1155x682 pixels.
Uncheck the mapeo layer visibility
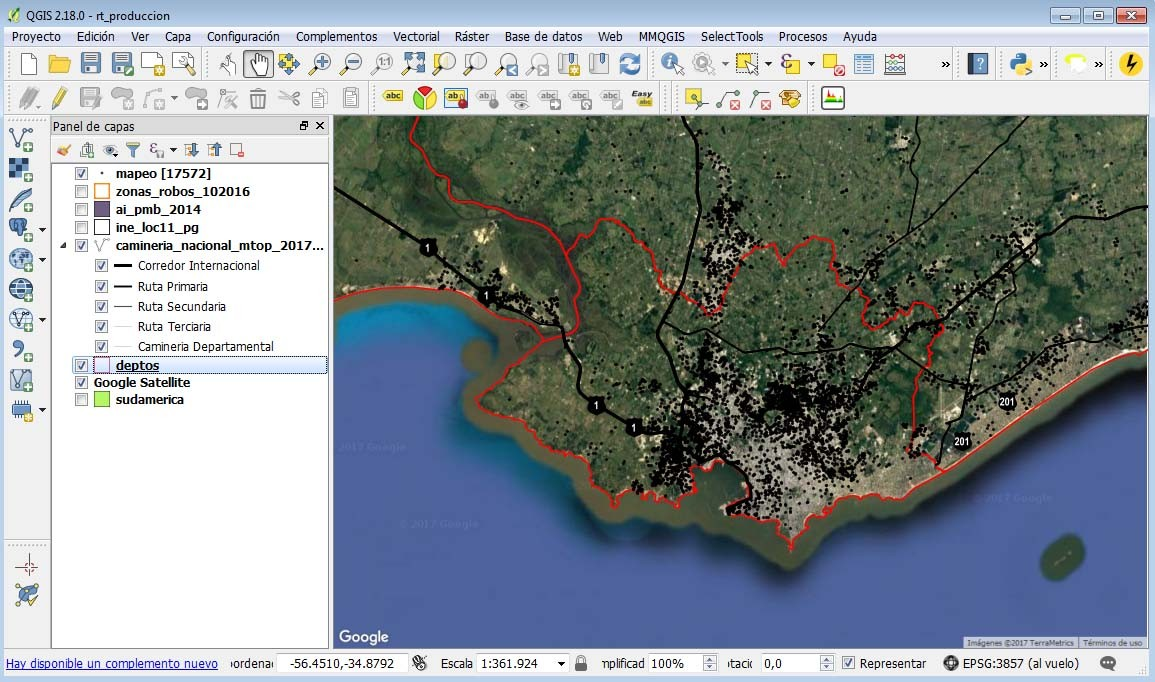tap(82, 174)
